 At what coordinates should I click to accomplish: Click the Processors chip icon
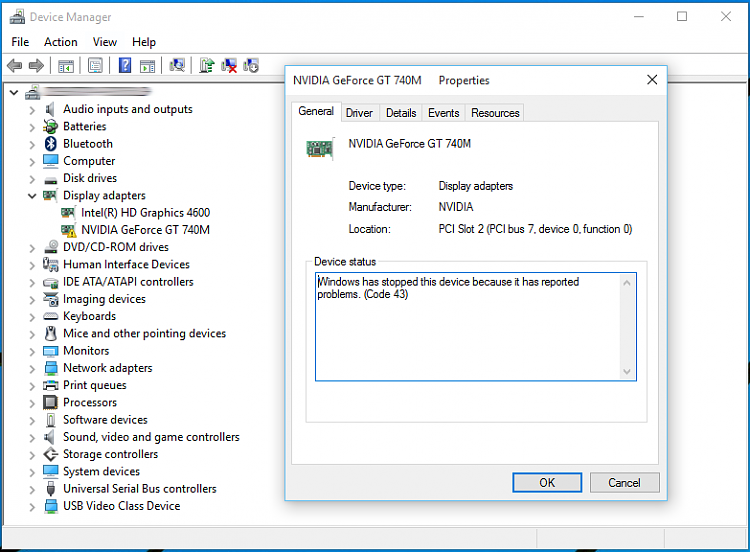[50, 402]
